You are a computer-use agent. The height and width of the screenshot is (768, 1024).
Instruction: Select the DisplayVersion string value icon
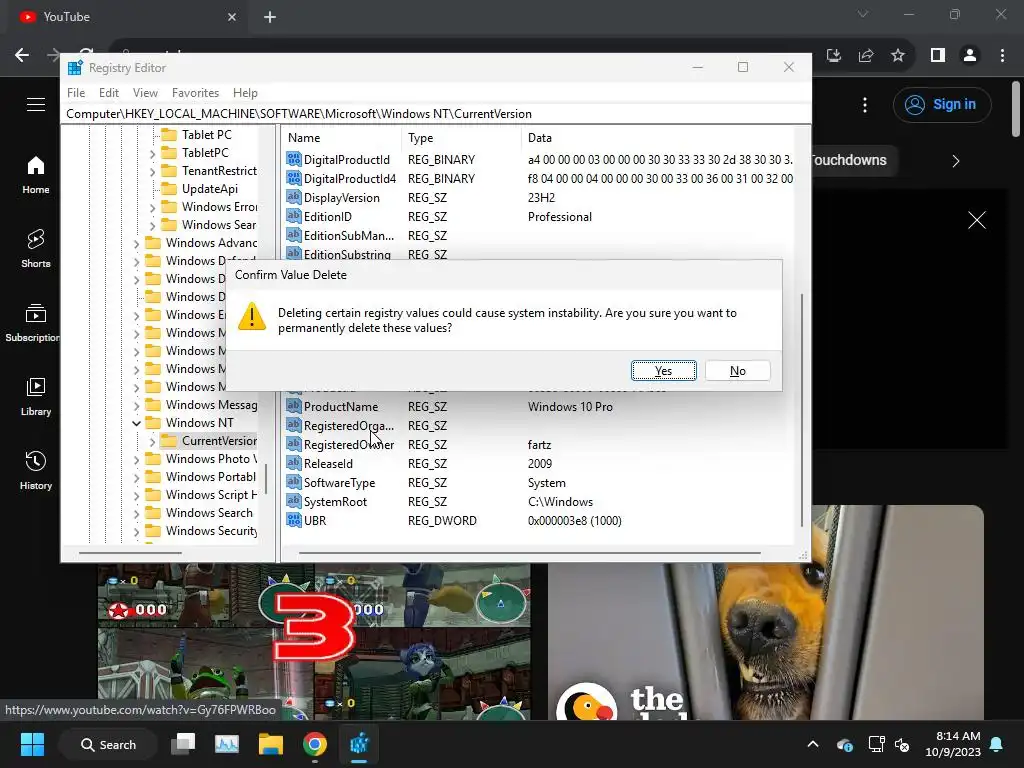(x=294, y=197)
